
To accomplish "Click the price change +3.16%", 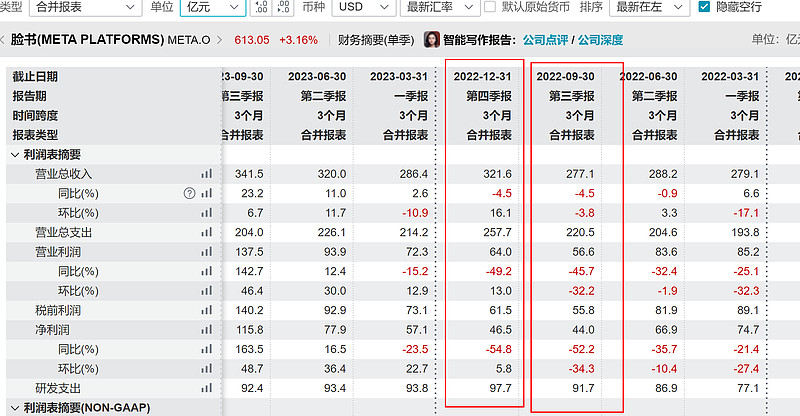I will (x=298, y=40).
